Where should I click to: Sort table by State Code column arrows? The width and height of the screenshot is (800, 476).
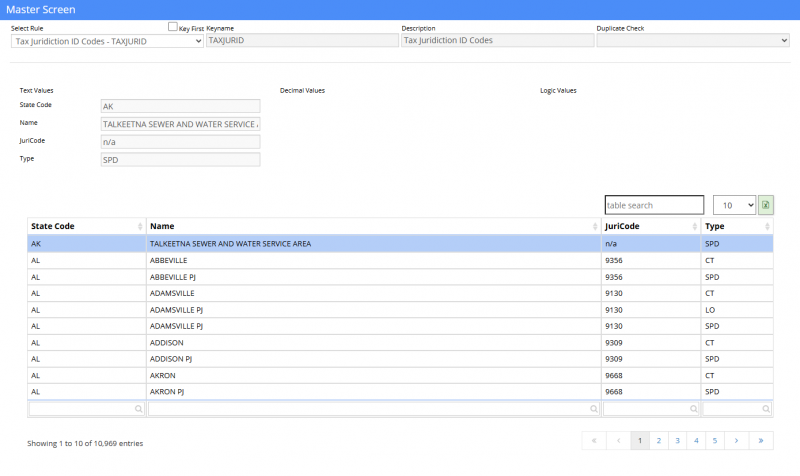(x=140, y=227)
